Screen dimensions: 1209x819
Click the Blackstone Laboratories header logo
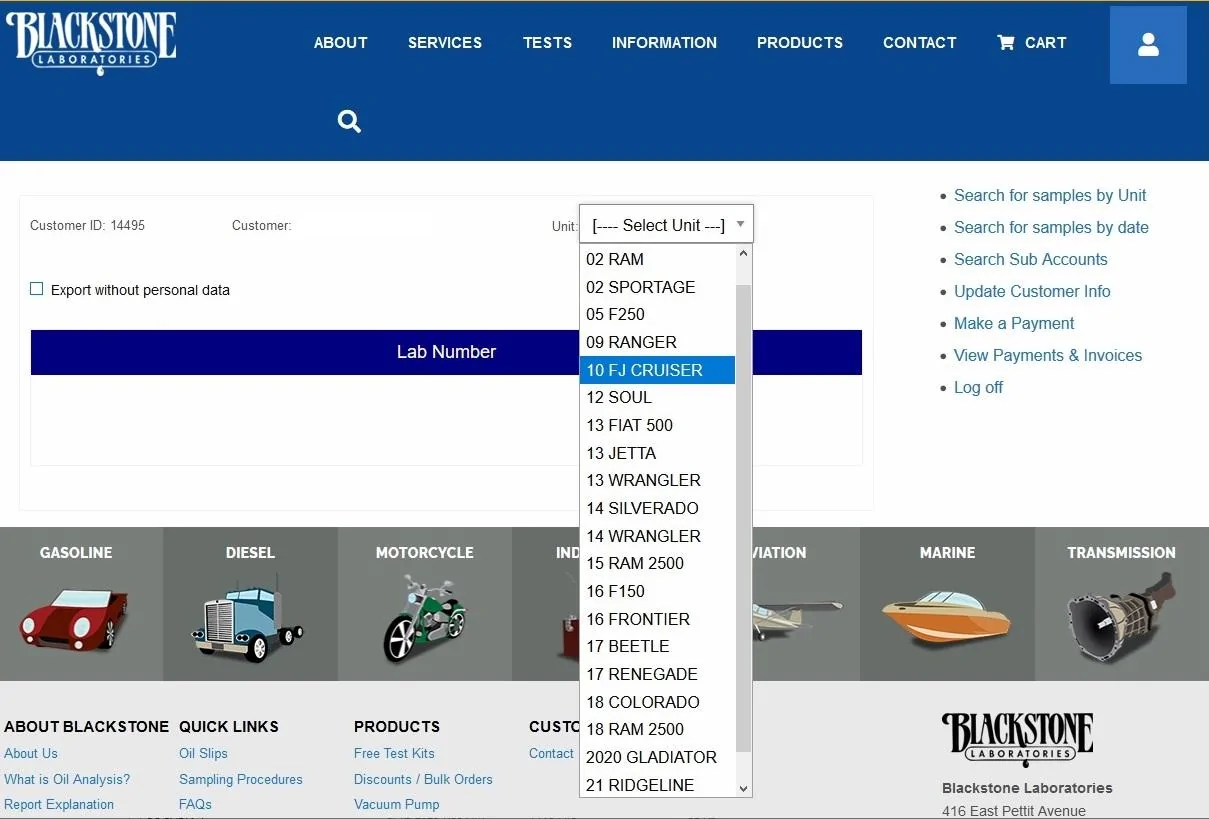tap(91, 42)
